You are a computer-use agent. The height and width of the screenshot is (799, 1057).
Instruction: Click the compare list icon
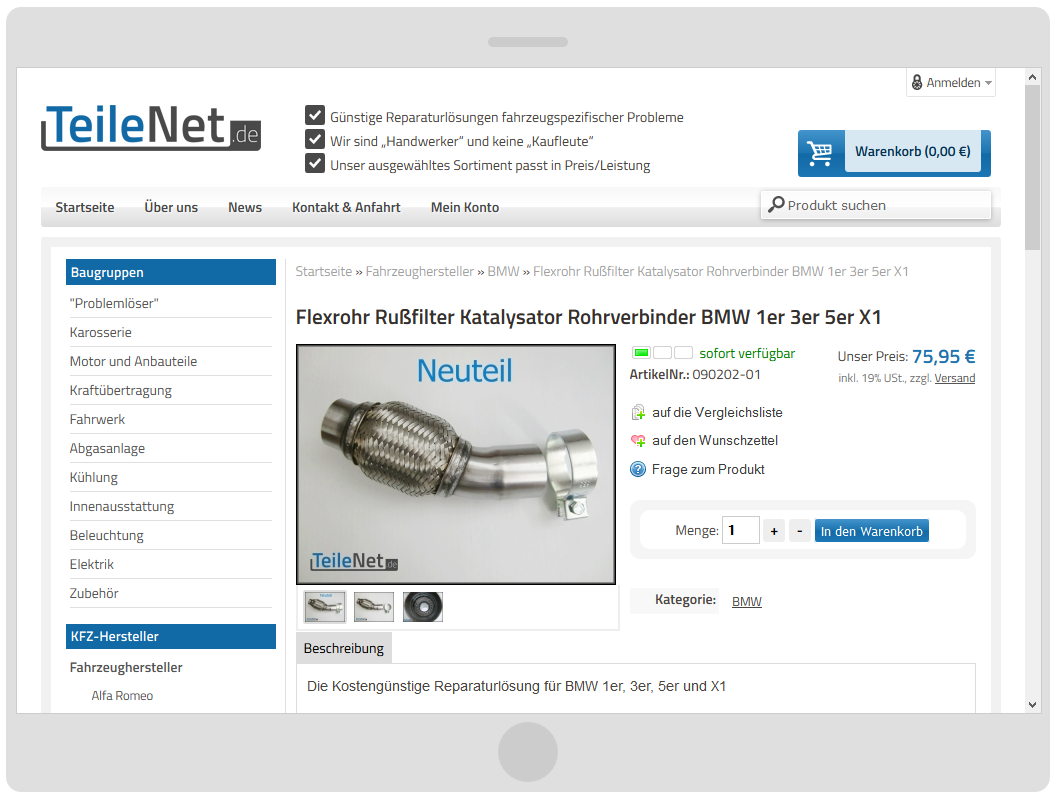point(638,413)
